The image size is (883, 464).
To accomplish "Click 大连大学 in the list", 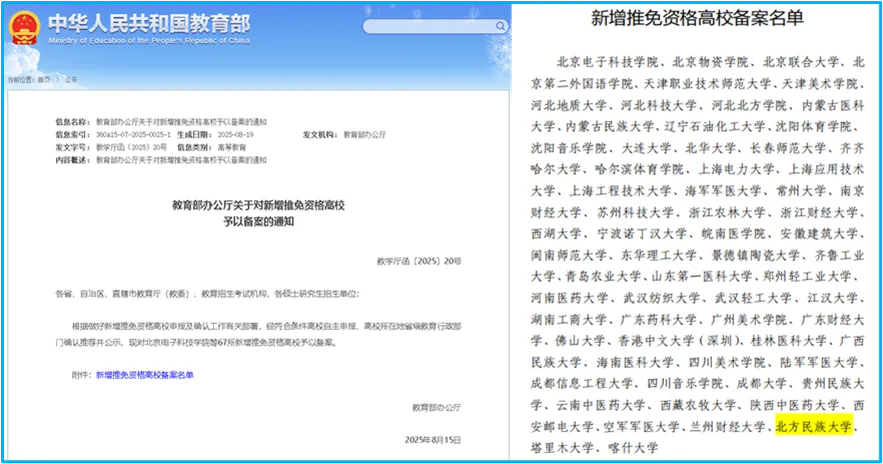I will 646,148.
